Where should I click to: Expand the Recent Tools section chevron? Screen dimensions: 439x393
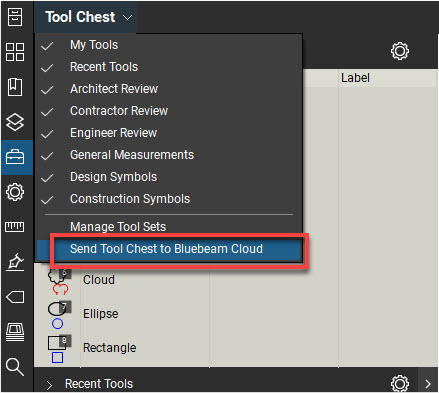coord(49,385)
